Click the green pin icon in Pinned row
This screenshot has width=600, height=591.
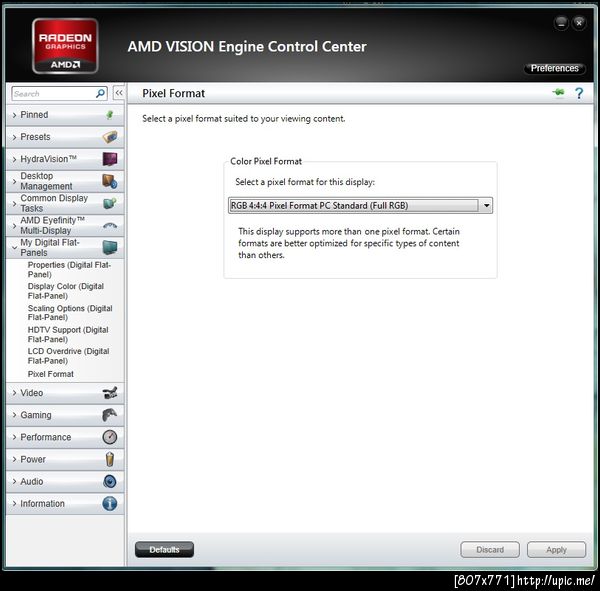point(109,114)
